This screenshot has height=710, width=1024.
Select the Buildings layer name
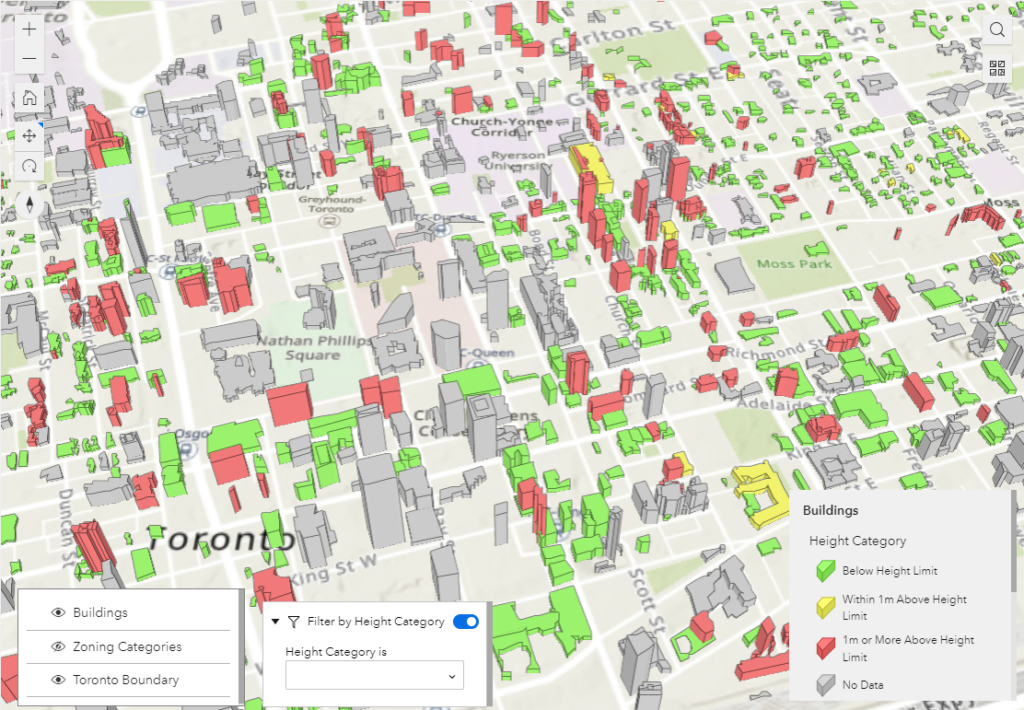tap(100, 612)
